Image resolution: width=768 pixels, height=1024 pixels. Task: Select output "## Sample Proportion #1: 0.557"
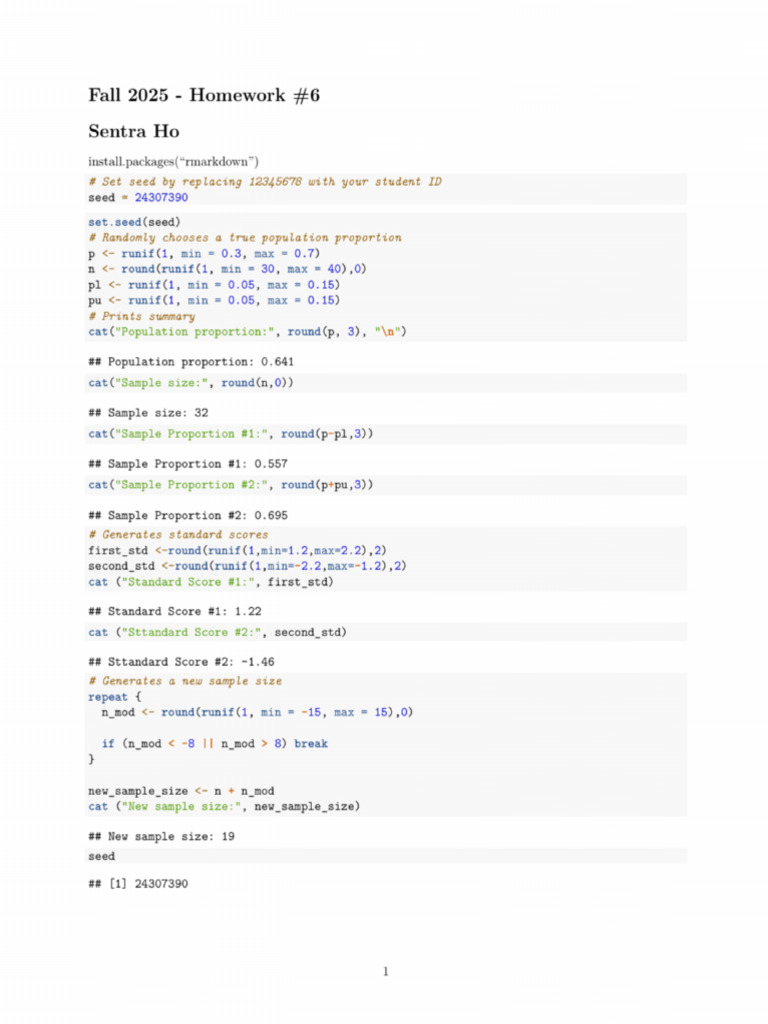point(188,464)
